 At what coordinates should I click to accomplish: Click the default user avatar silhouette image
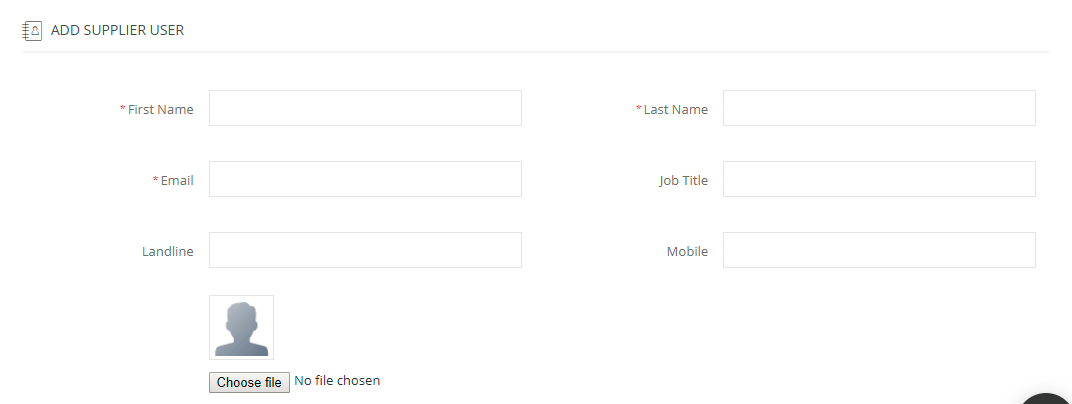point(241,327)
